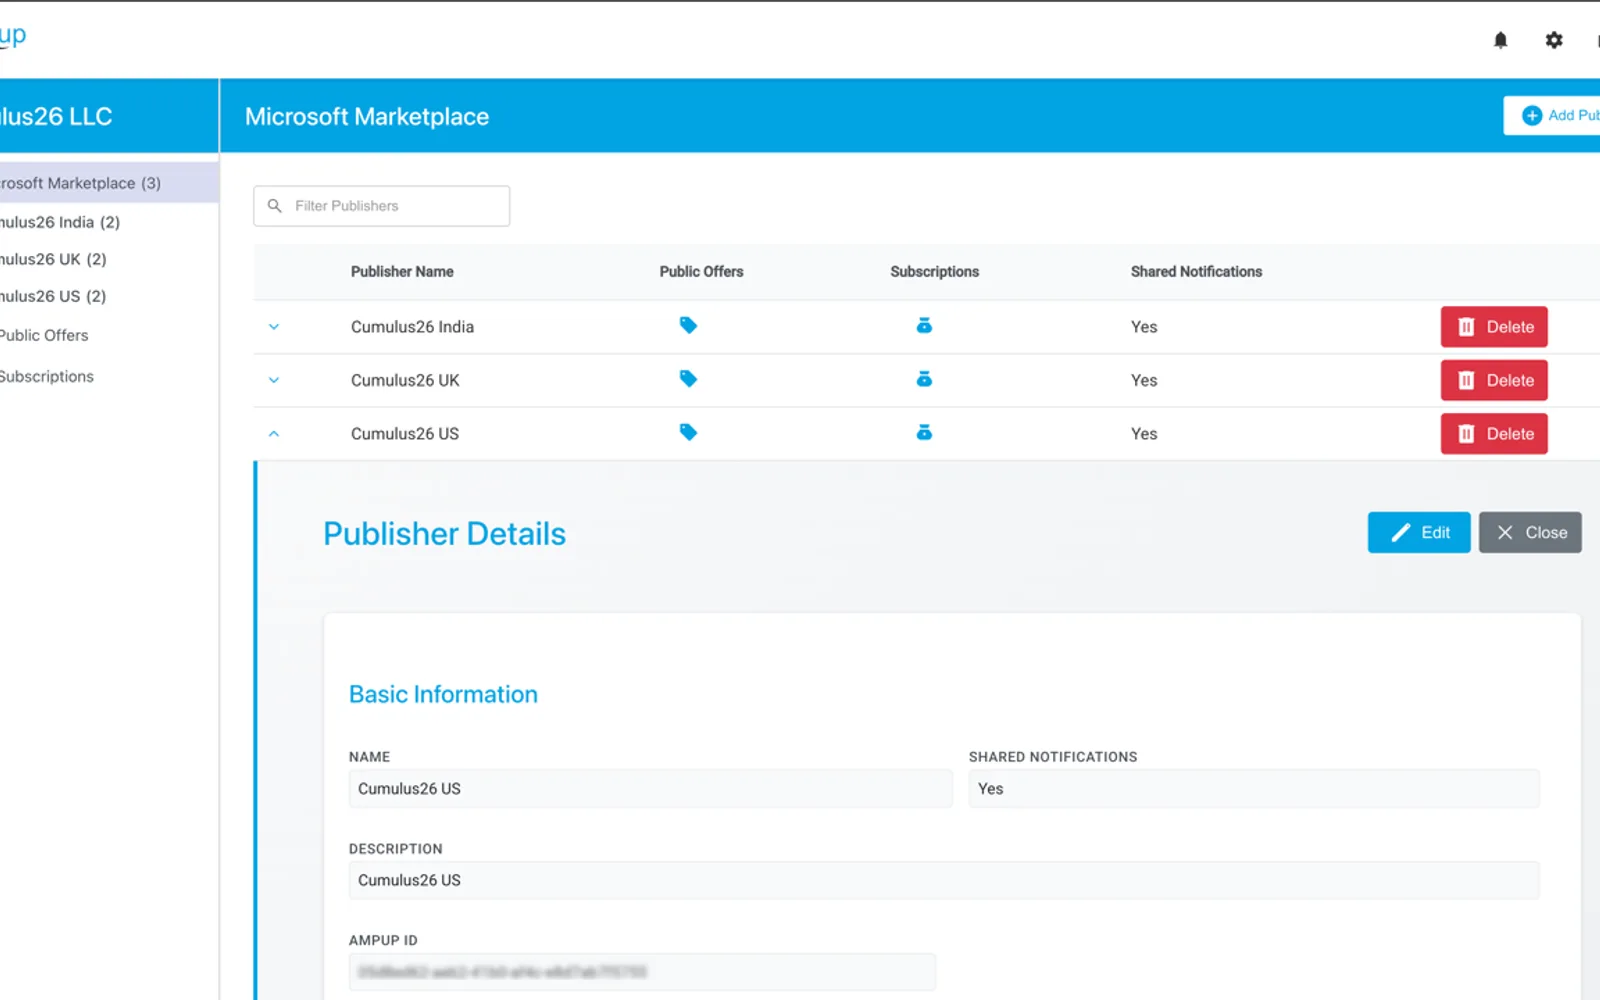Open the notifications bell icon

click(1500, 40)
